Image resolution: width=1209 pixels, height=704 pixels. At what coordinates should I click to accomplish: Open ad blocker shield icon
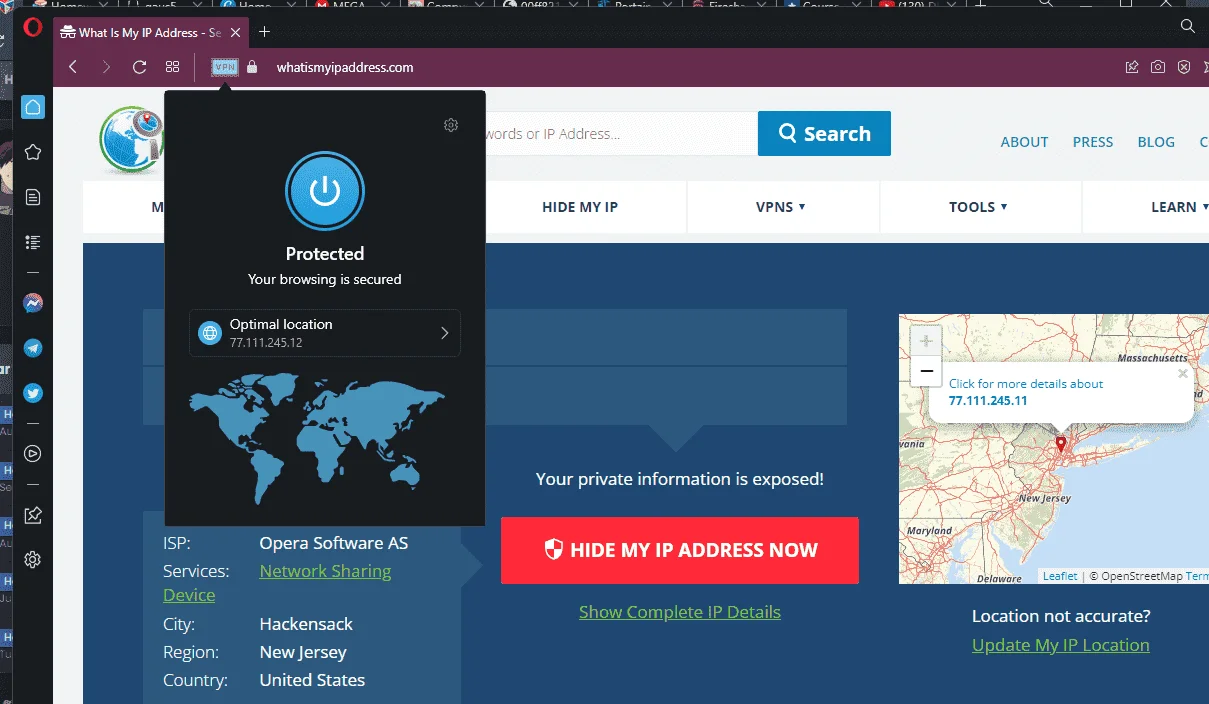tap(1184, 67)
